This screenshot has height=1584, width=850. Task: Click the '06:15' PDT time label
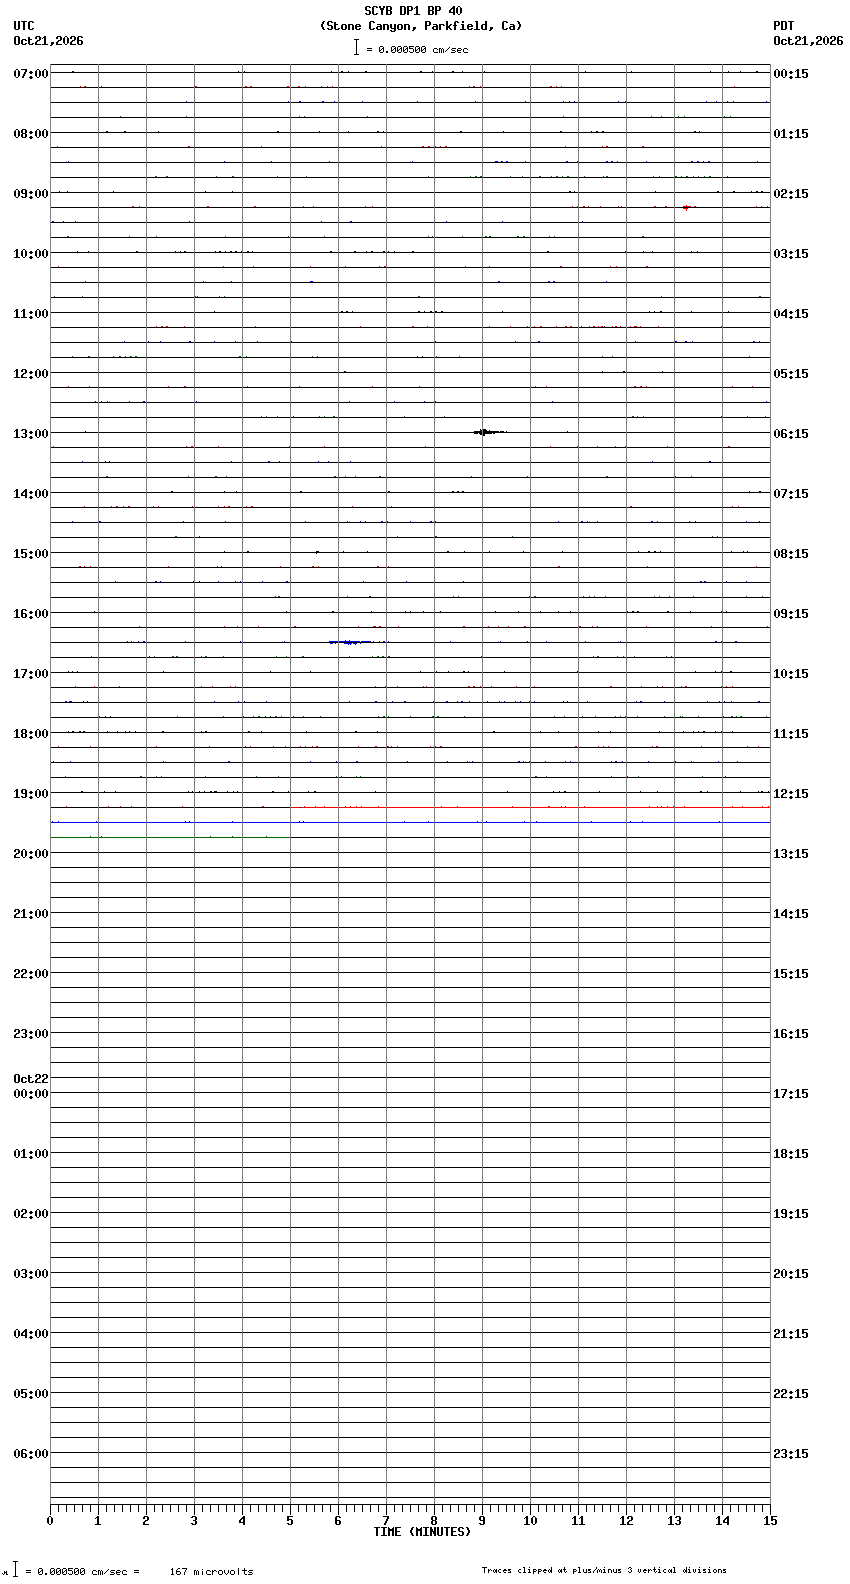pyautogui.click(x=791, y=434)
